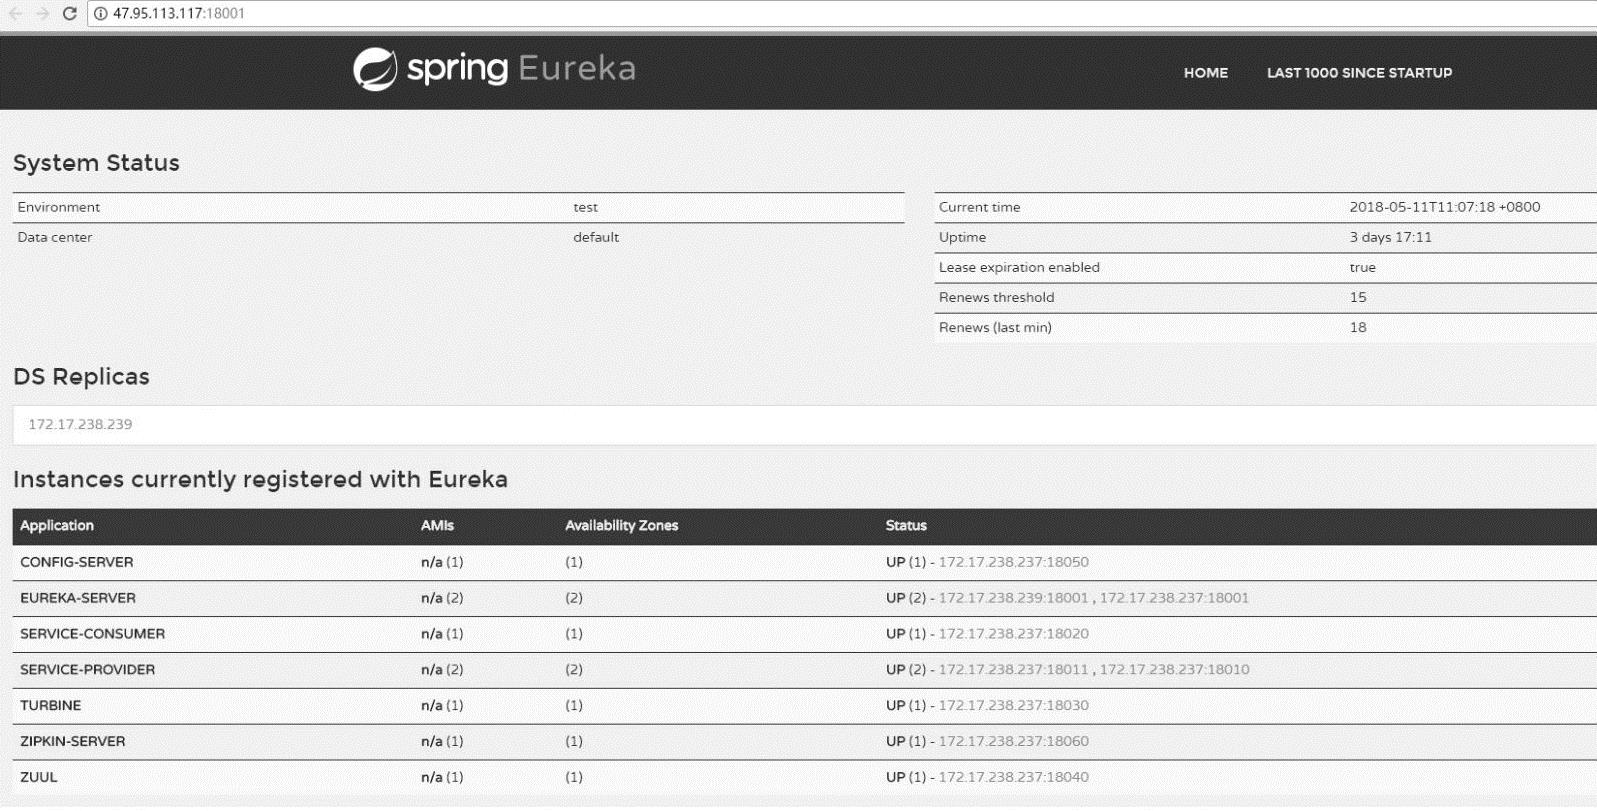Click the System Status heading
Viewport: 1597px width, 811px height.
(x=96, y=163)
